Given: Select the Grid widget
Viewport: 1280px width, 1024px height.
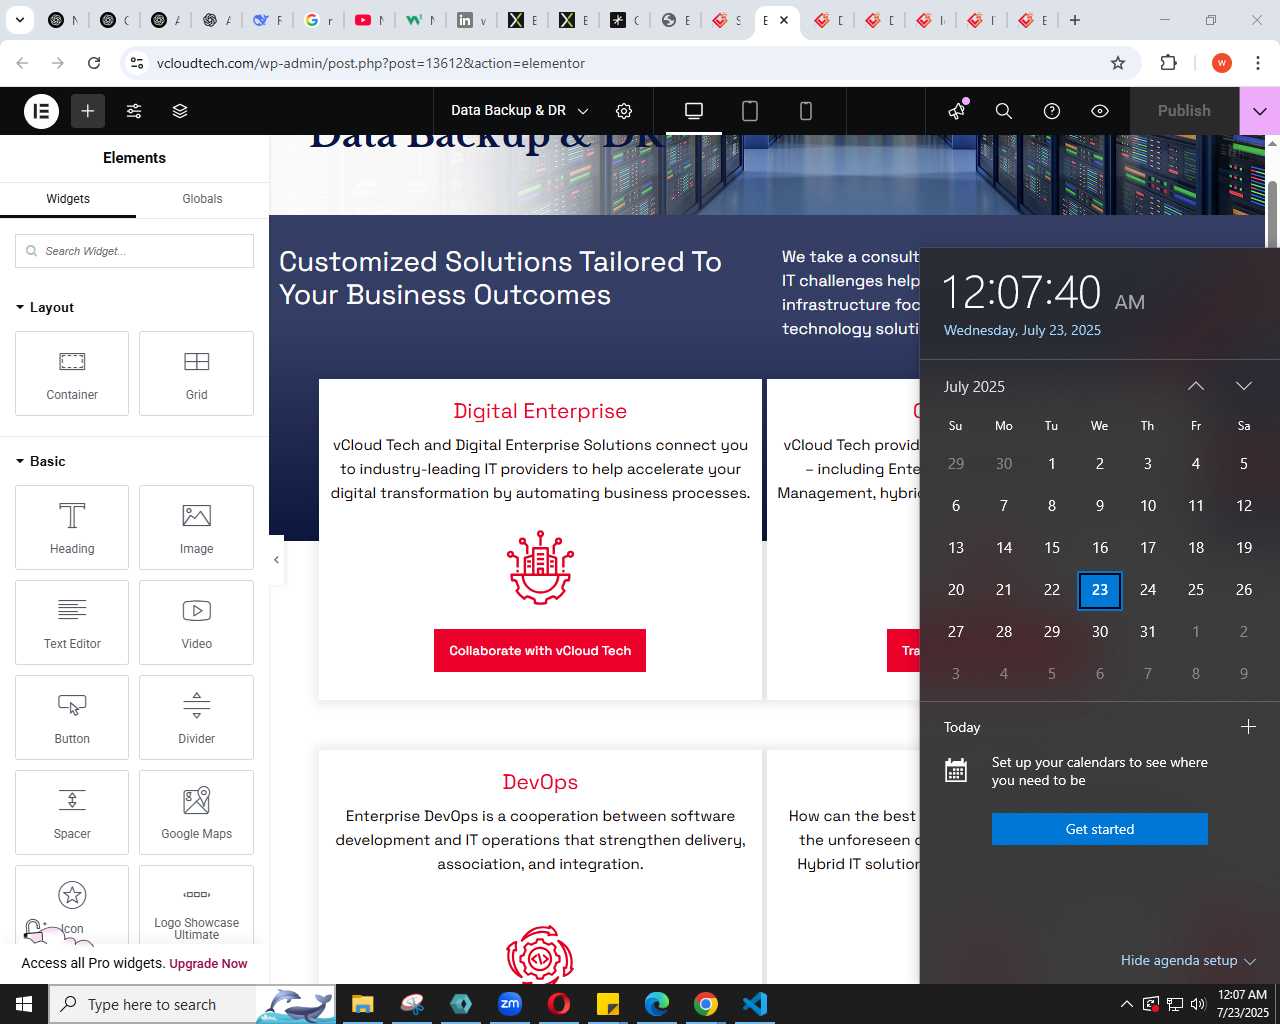Looking at the screenshot, I should (196, 373).
